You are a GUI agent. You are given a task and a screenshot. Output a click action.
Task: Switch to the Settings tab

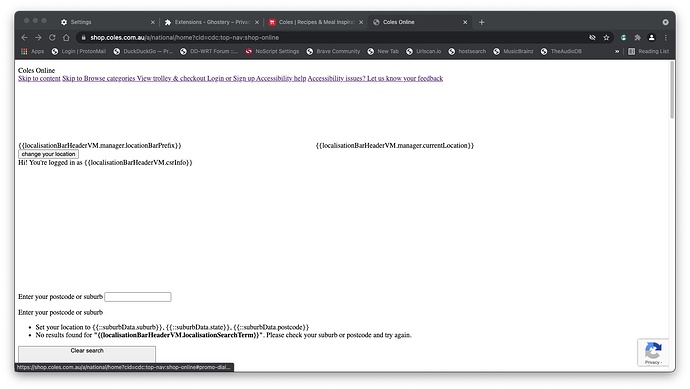point(107,22)
